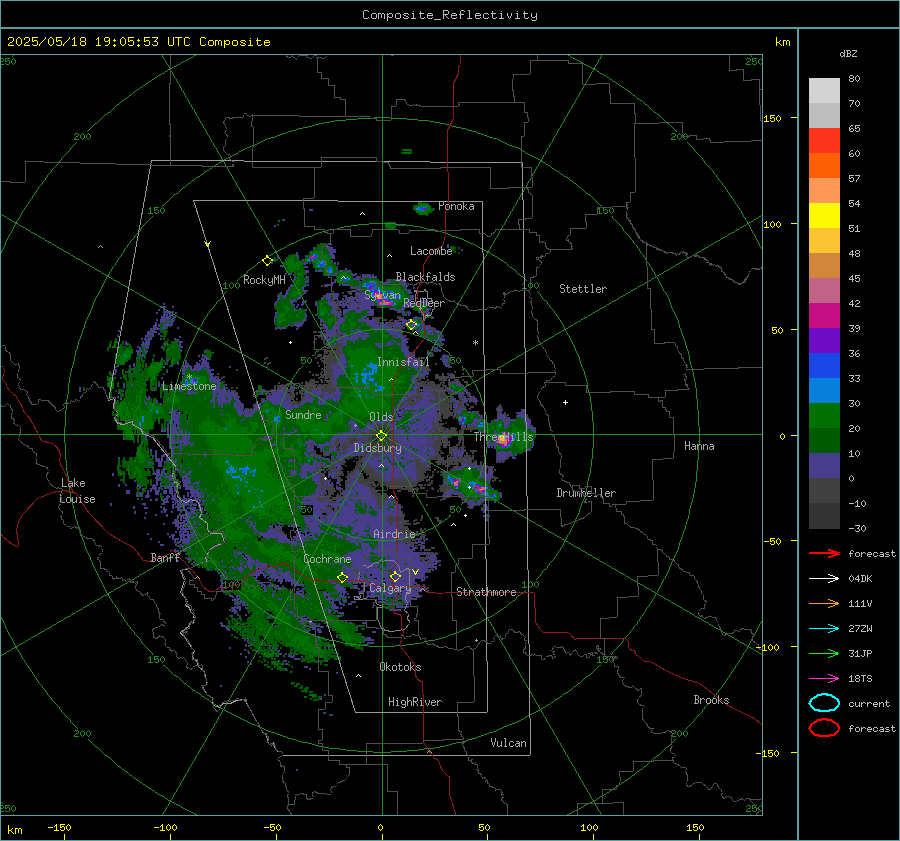Click the -150 tick on bottom axis
900x841 pixels.
click(x=59, y=827)
